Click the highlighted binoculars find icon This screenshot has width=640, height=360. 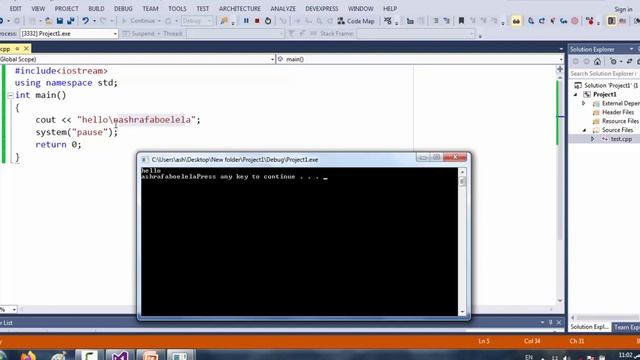click(x=516, y=21)
